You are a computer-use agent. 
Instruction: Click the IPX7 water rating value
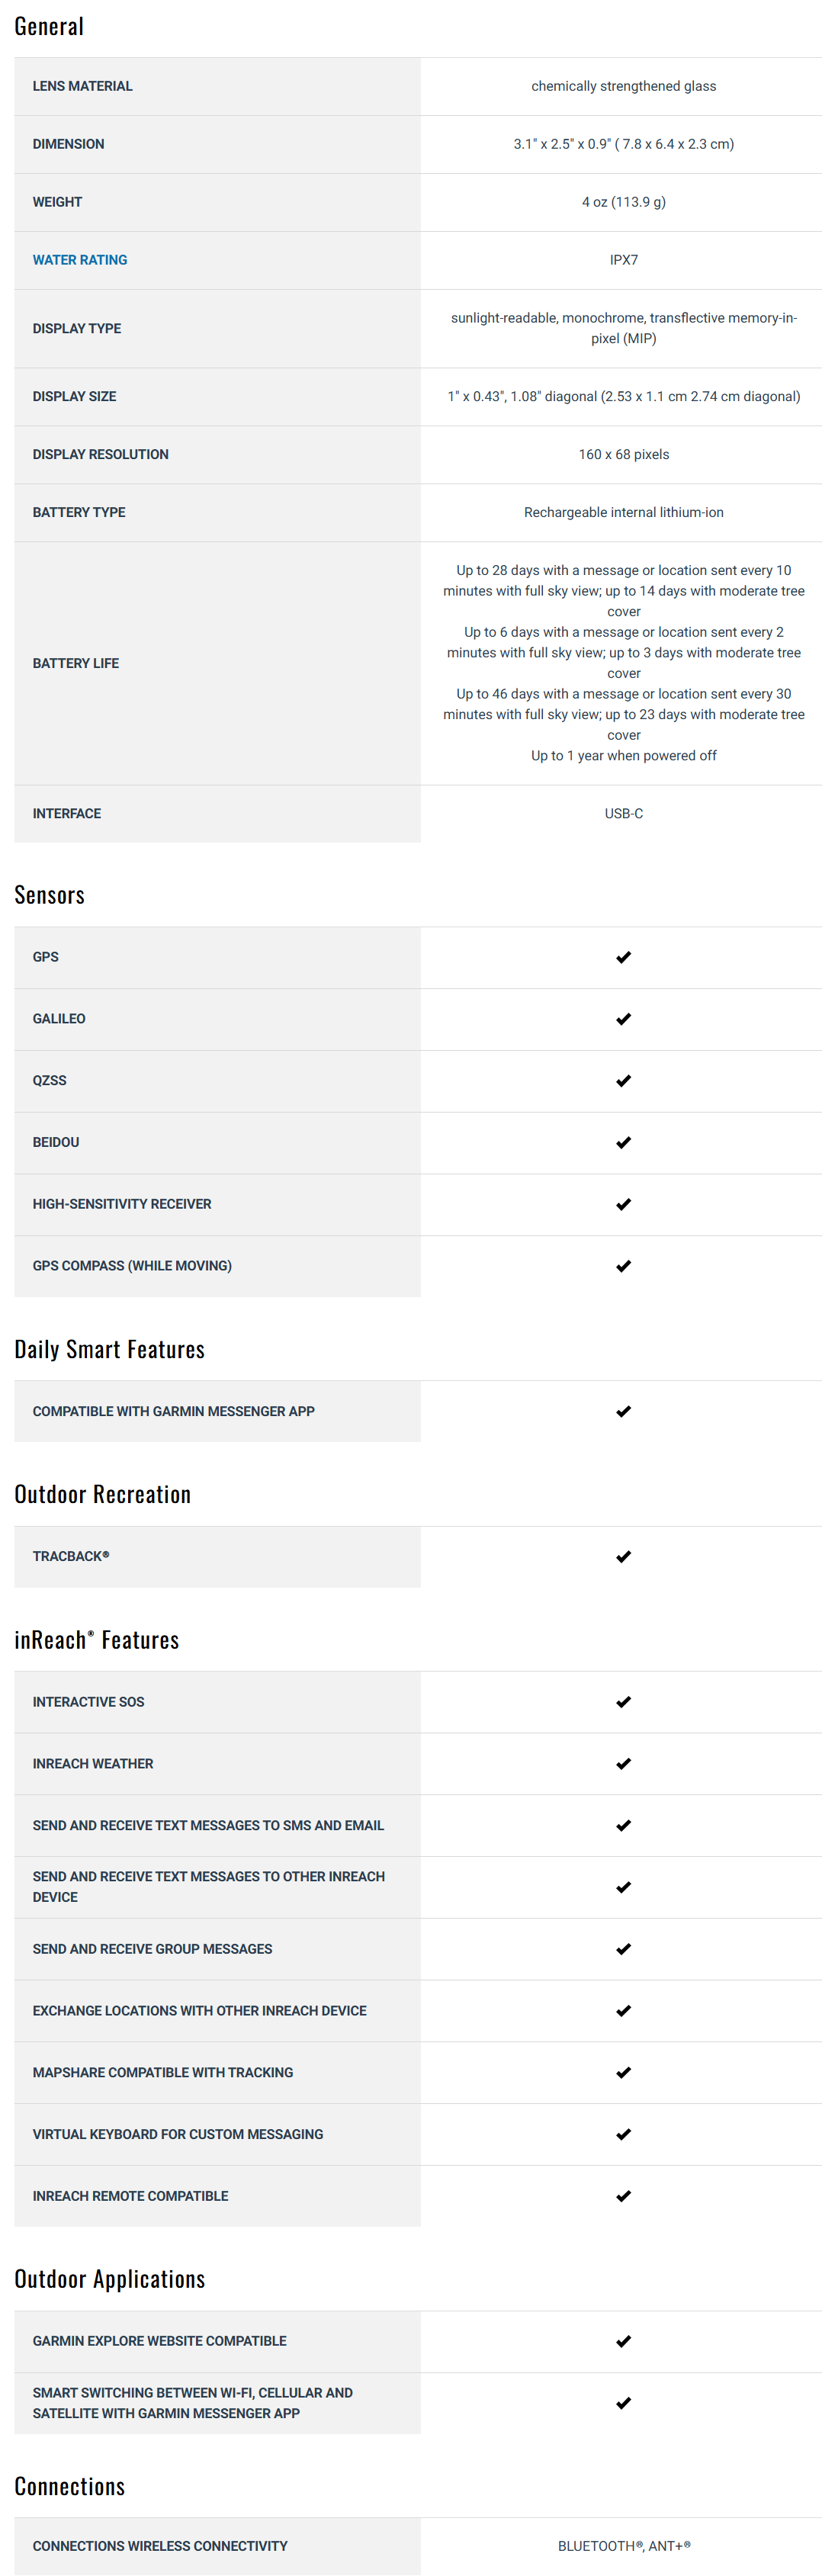coord(623,260)
